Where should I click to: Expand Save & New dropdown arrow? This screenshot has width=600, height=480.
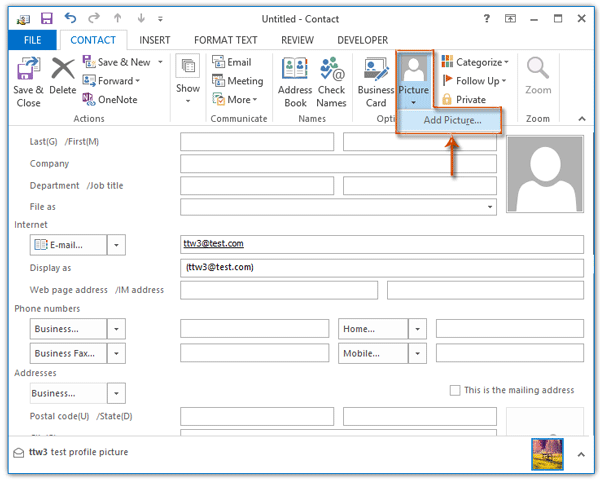161,62
